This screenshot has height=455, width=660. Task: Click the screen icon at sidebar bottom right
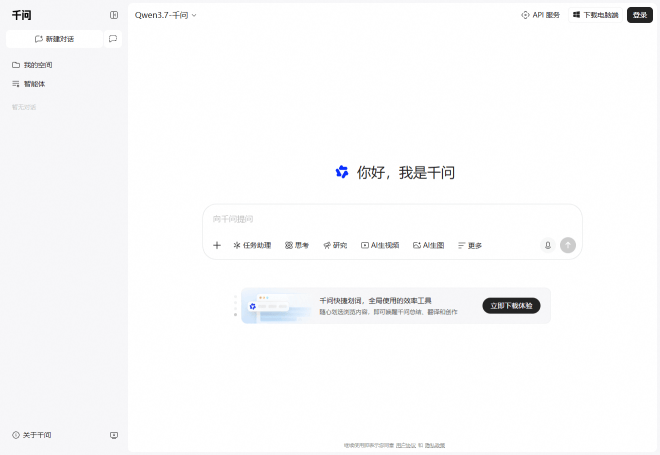(x=114, y=435)
